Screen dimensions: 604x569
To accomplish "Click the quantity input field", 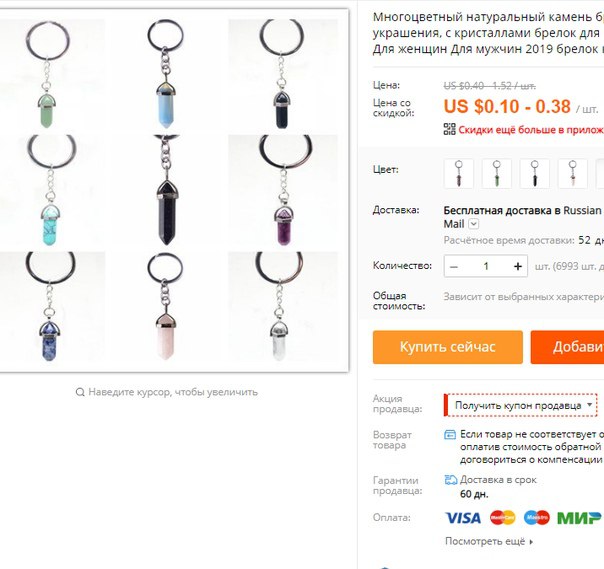I will (x=486, y=266).
